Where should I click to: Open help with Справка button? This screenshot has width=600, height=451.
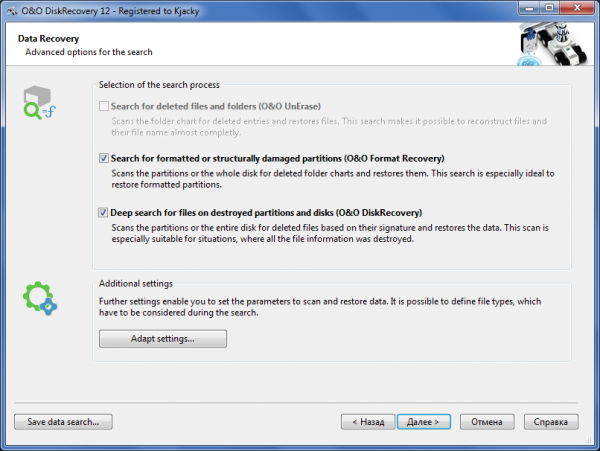[x=551, y=422]
